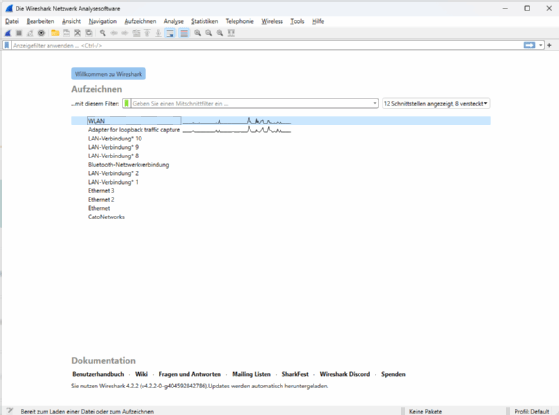The image size is (559, 415).
Task: Select the 'Bluetooth-Netzwerkverbindung' interface
Action: [x=128, y=165]
